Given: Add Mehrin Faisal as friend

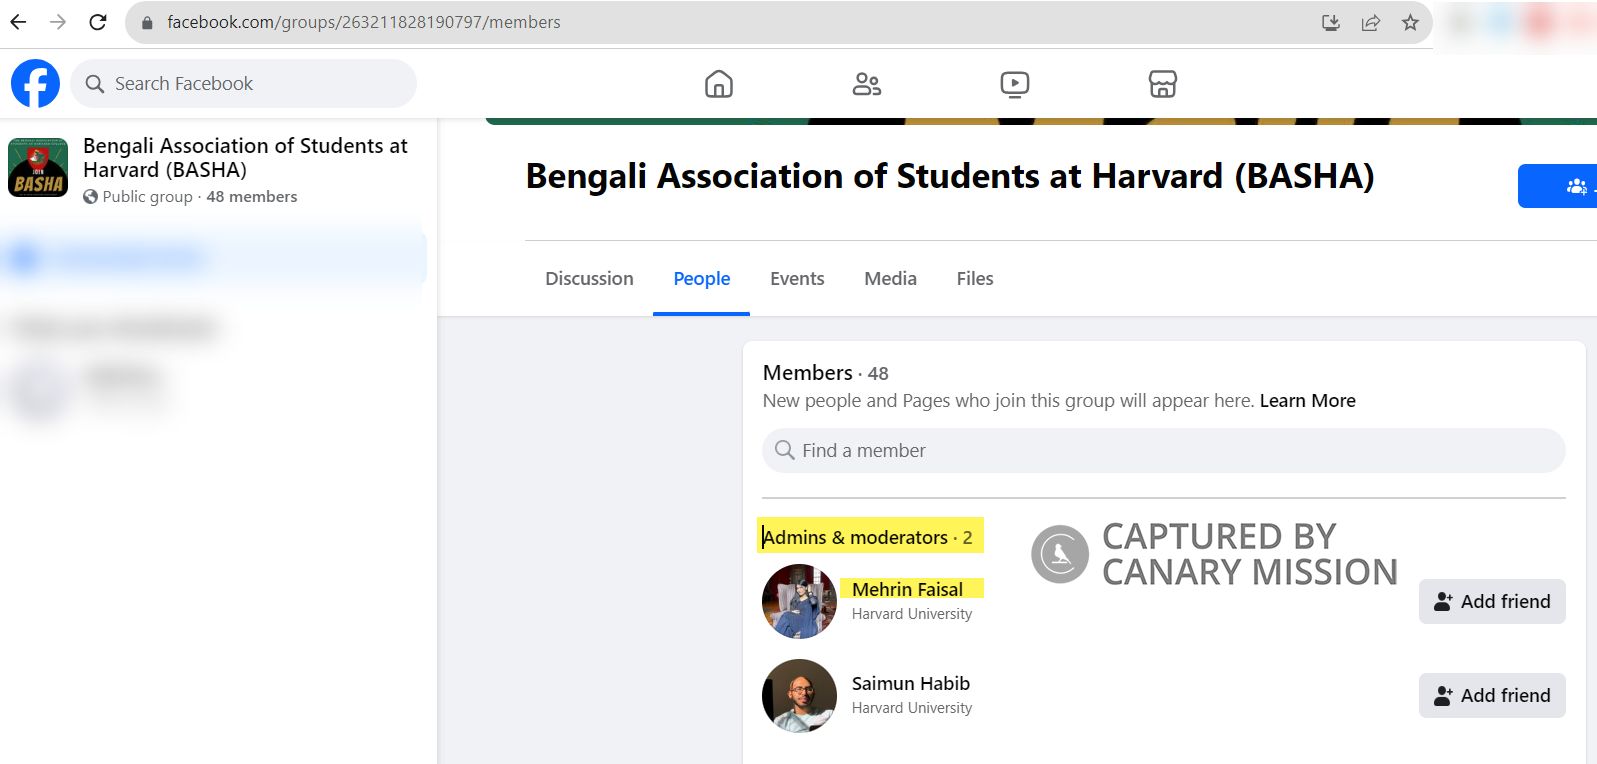Looking at the screenshot, I should click(x=1492, y=602).
